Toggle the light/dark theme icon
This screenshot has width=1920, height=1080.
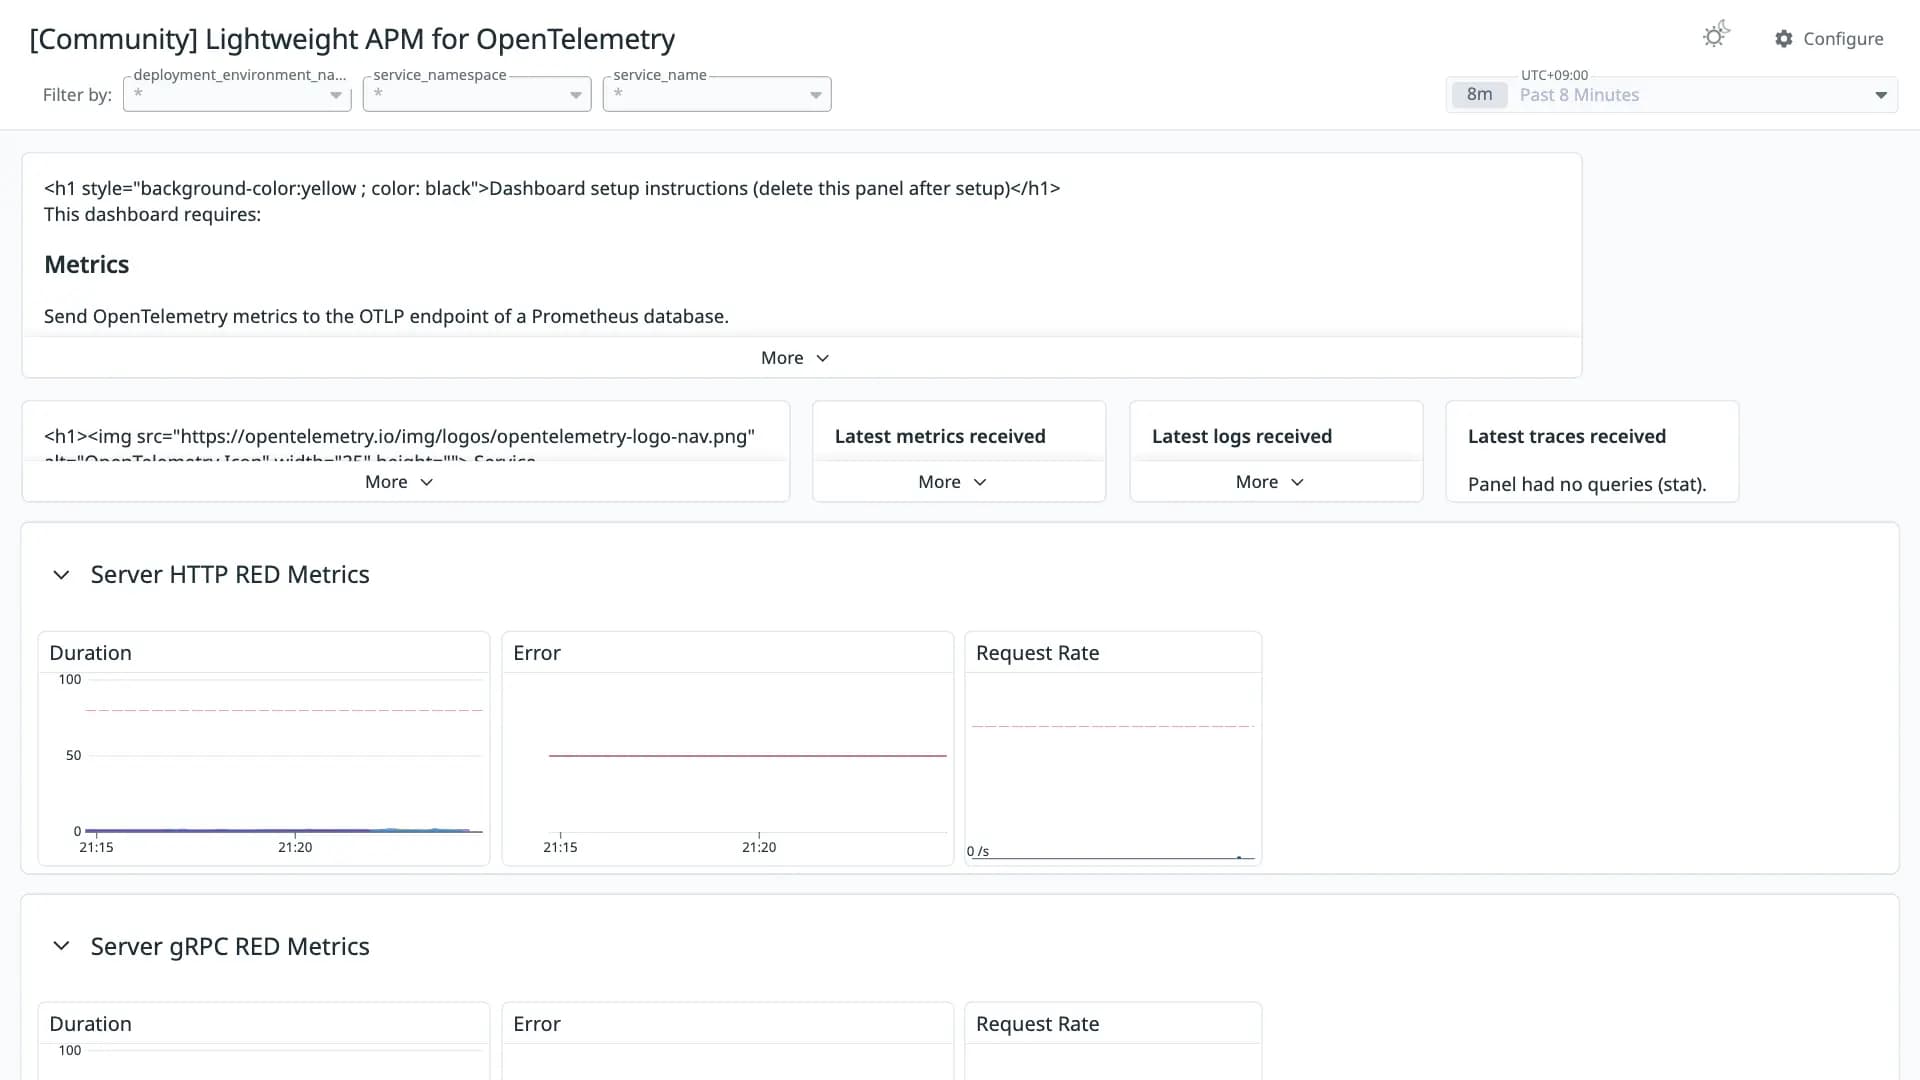coord(1716,36)
